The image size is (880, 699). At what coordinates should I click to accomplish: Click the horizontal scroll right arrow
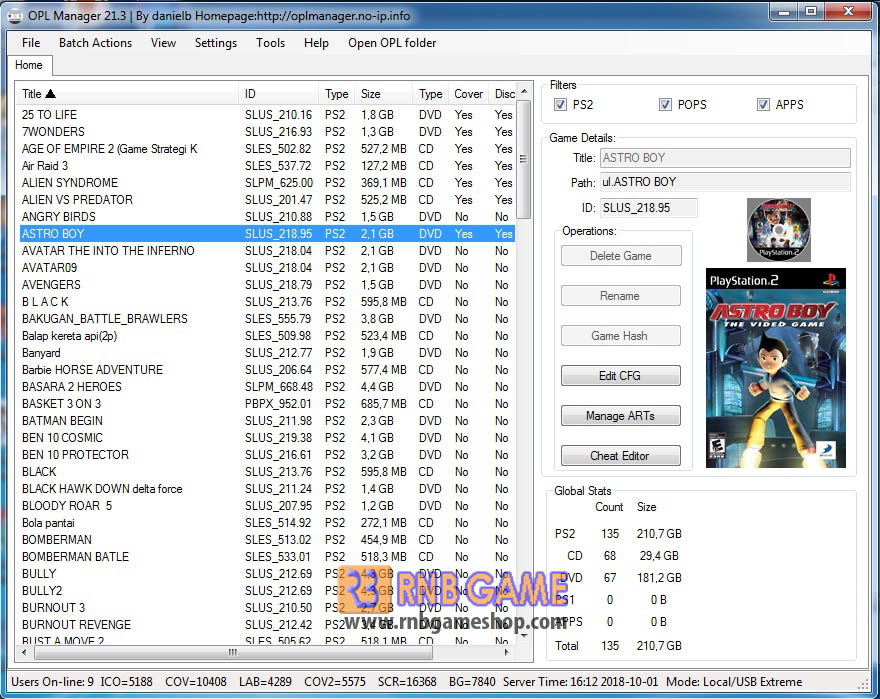(x=507, y=652)
